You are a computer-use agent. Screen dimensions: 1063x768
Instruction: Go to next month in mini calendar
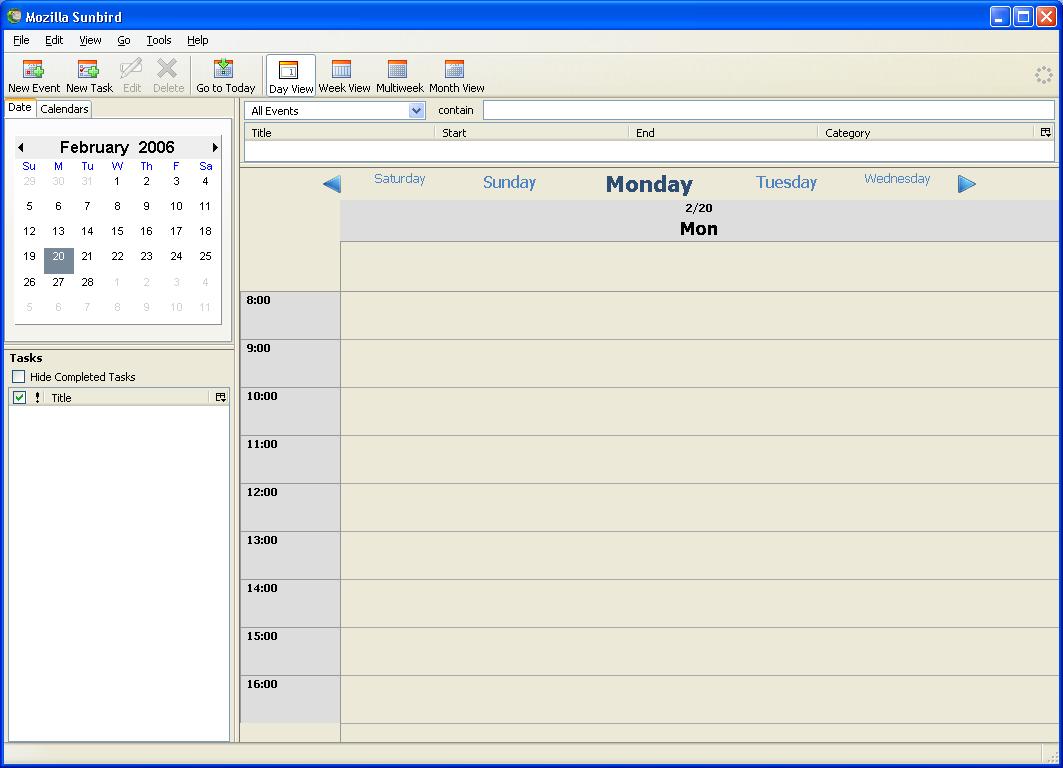click(214, 148)
